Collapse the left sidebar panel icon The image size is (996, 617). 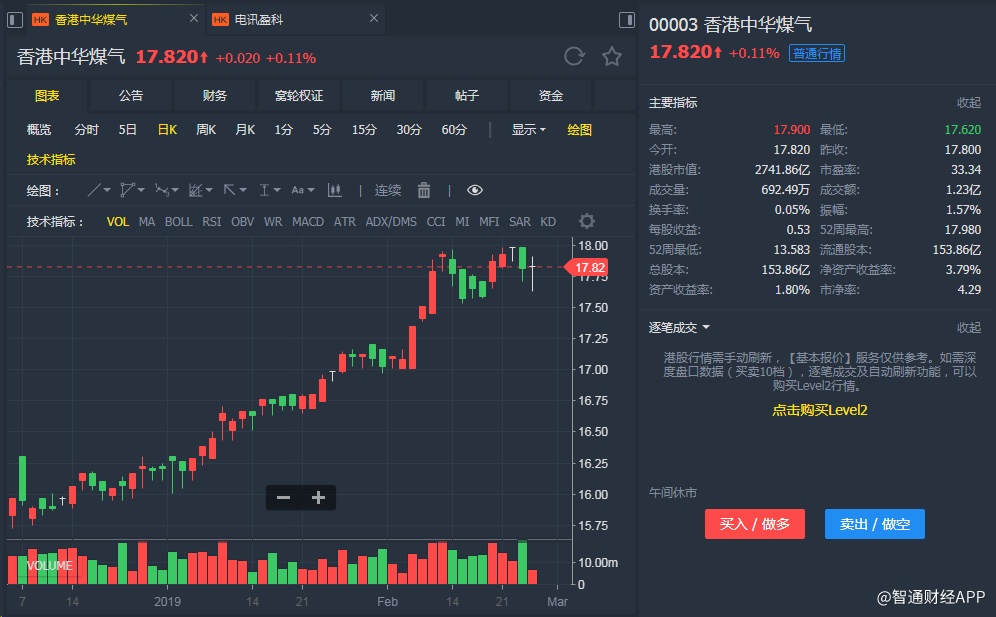15,19
